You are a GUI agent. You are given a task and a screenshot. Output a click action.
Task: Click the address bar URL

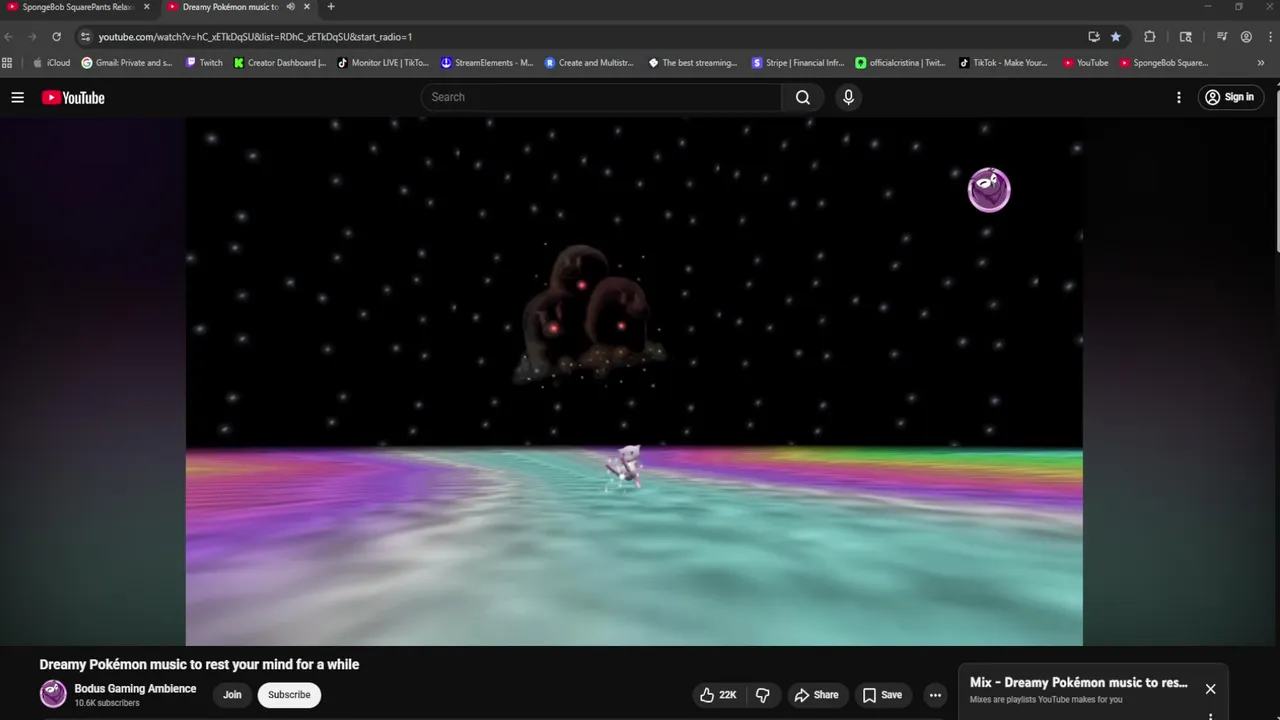255,37
